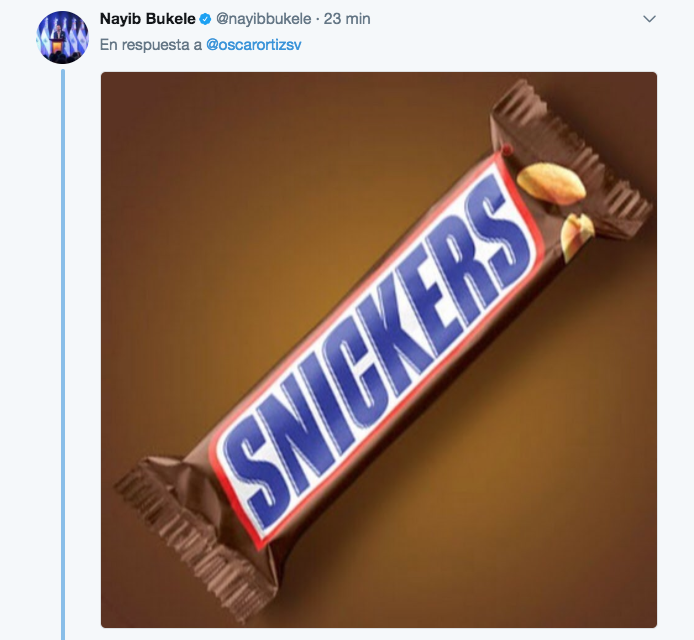Click the @nayibbukele handle
This screenshot has width=694, height=640.
[x=263, y=19]
